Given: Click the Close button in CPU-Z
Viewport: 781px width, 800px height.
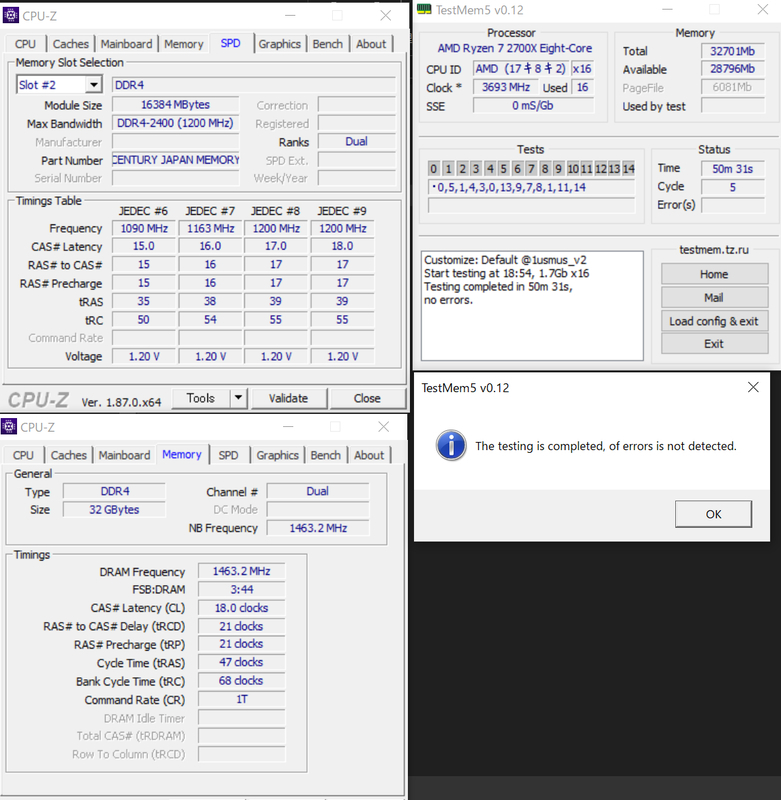Looking at the screenshot, I should point(367,398).
